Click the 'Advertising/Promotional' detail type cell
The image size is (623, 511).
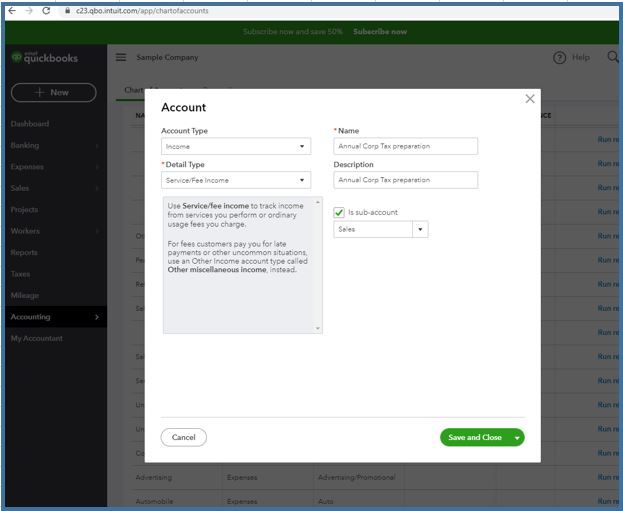tap(356, 477)
